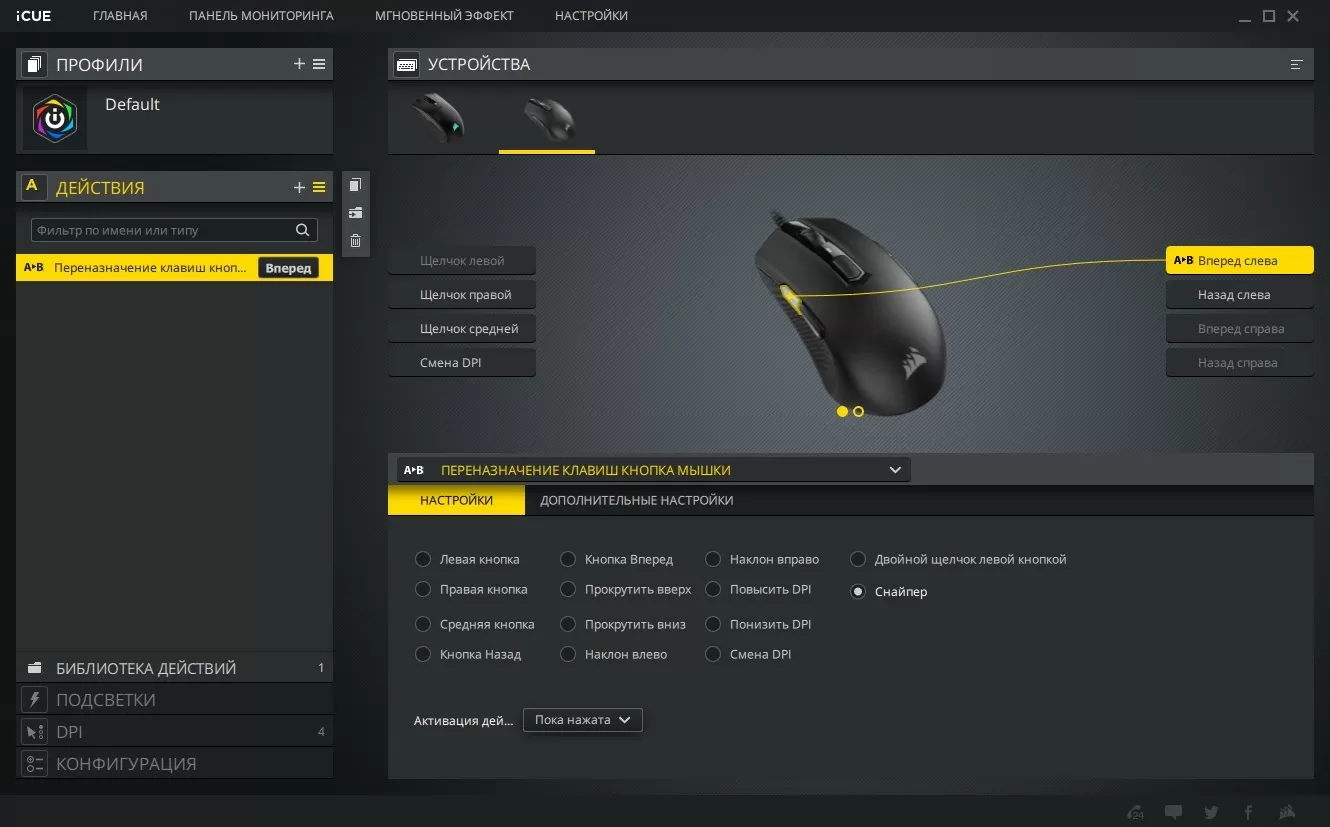Screen dimensions: 1330x827
Task: Click the Default profile iCUE icon
Action: [55, 118]
